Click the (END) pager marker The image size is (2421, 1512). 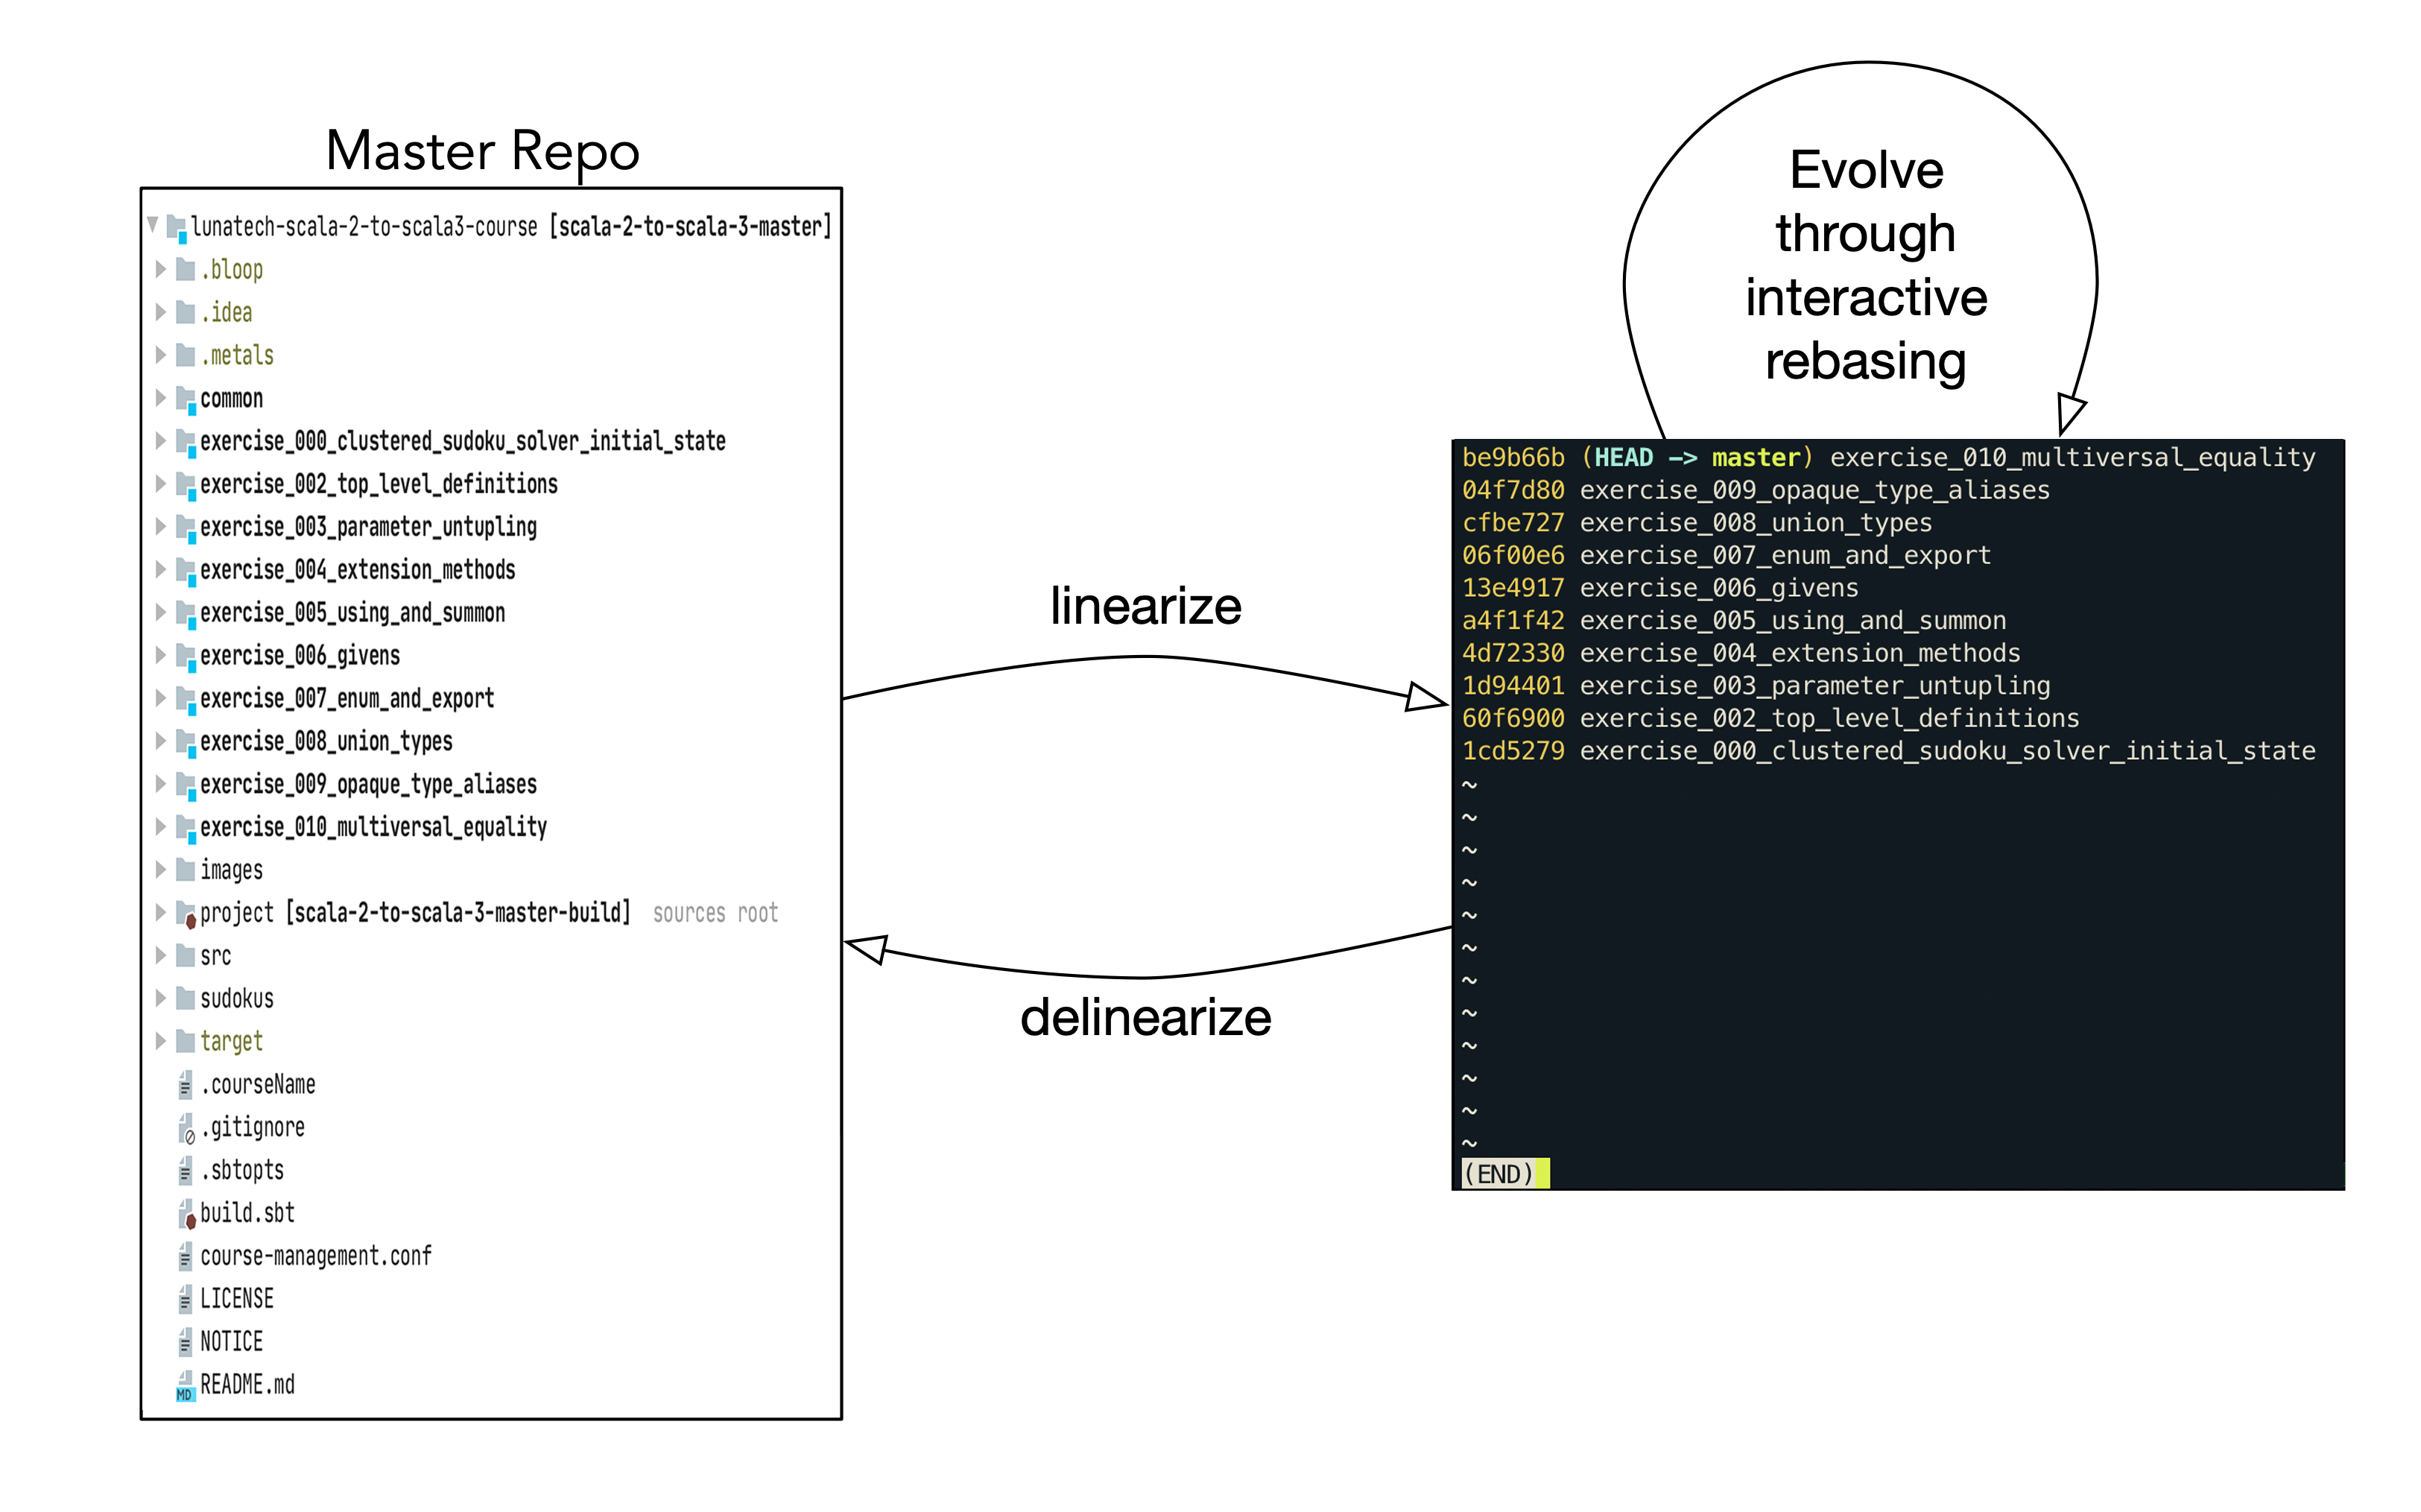1497,1174
